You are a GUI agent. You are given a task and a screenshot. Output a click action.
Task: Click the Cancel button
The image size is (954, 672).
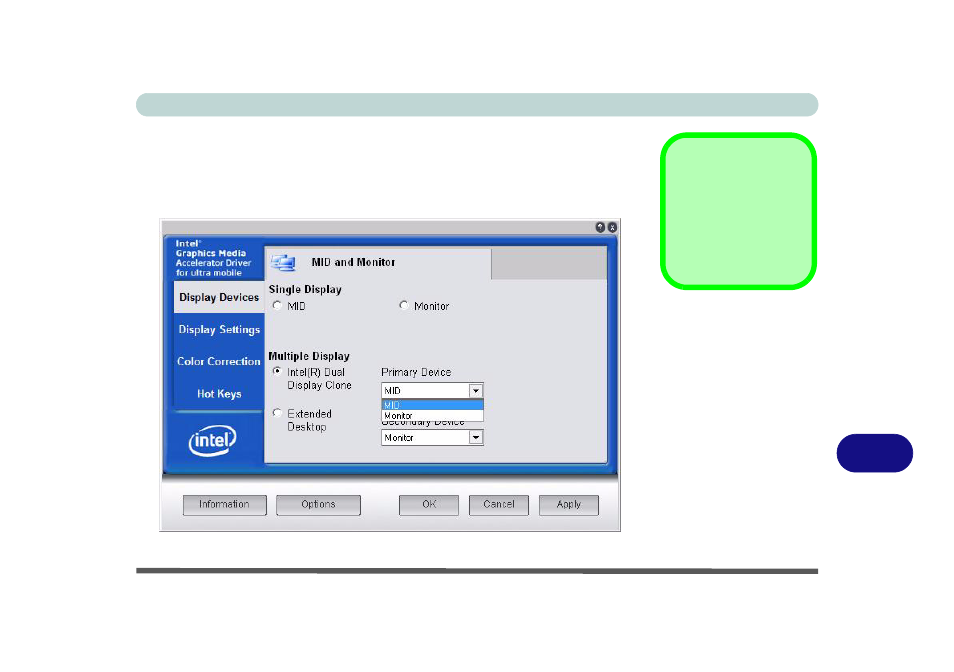499,505
